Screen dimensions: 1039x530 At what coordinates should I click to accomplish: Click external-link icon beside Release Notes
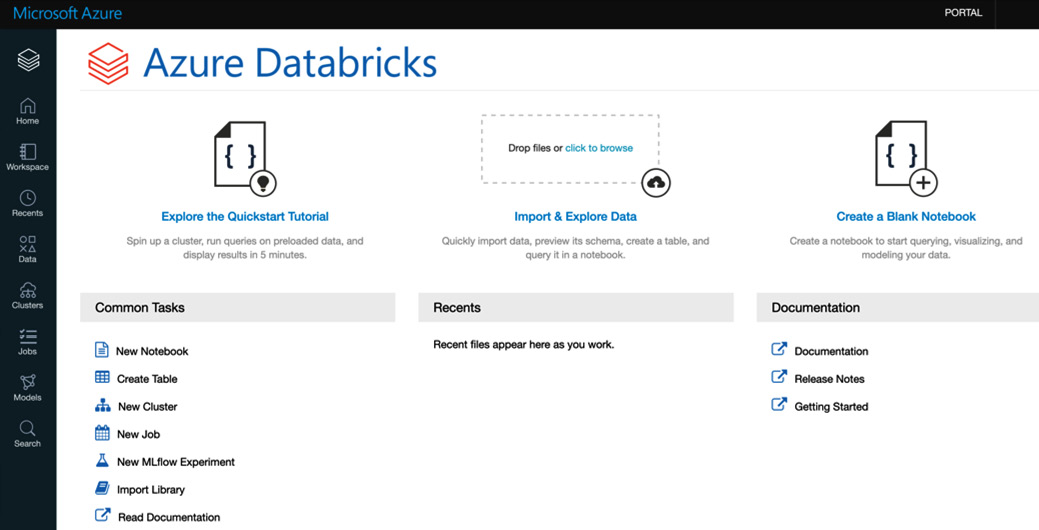779,377
